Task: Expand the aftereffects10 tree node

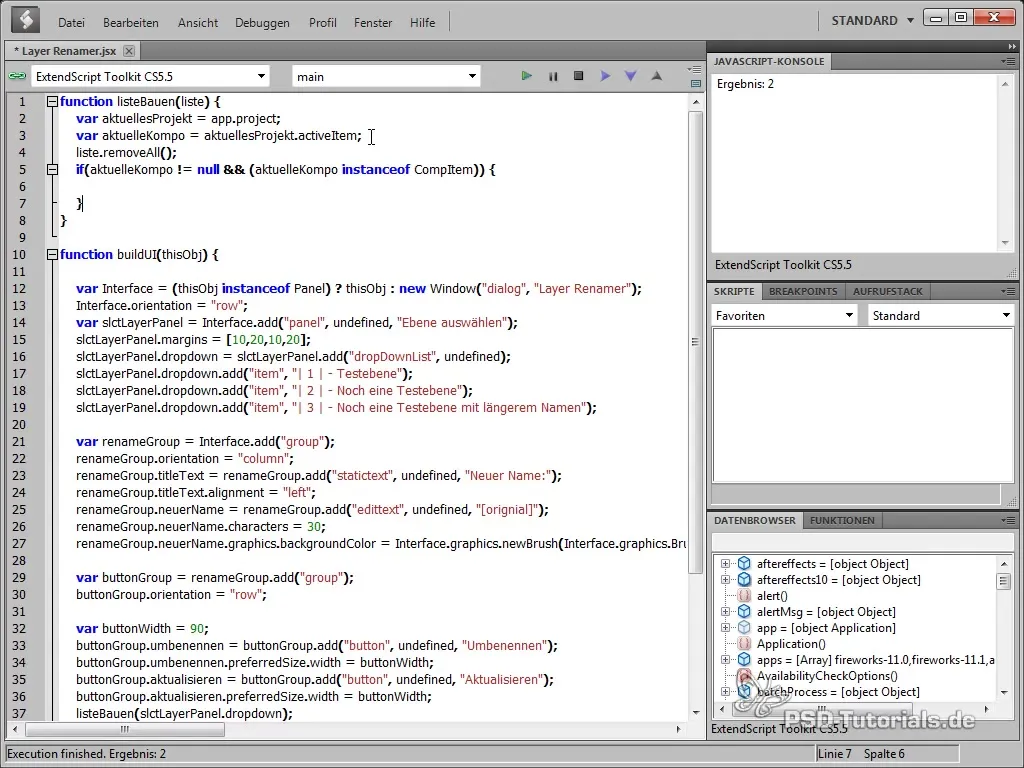Action: pyautogui.click(x=725, y=580)
